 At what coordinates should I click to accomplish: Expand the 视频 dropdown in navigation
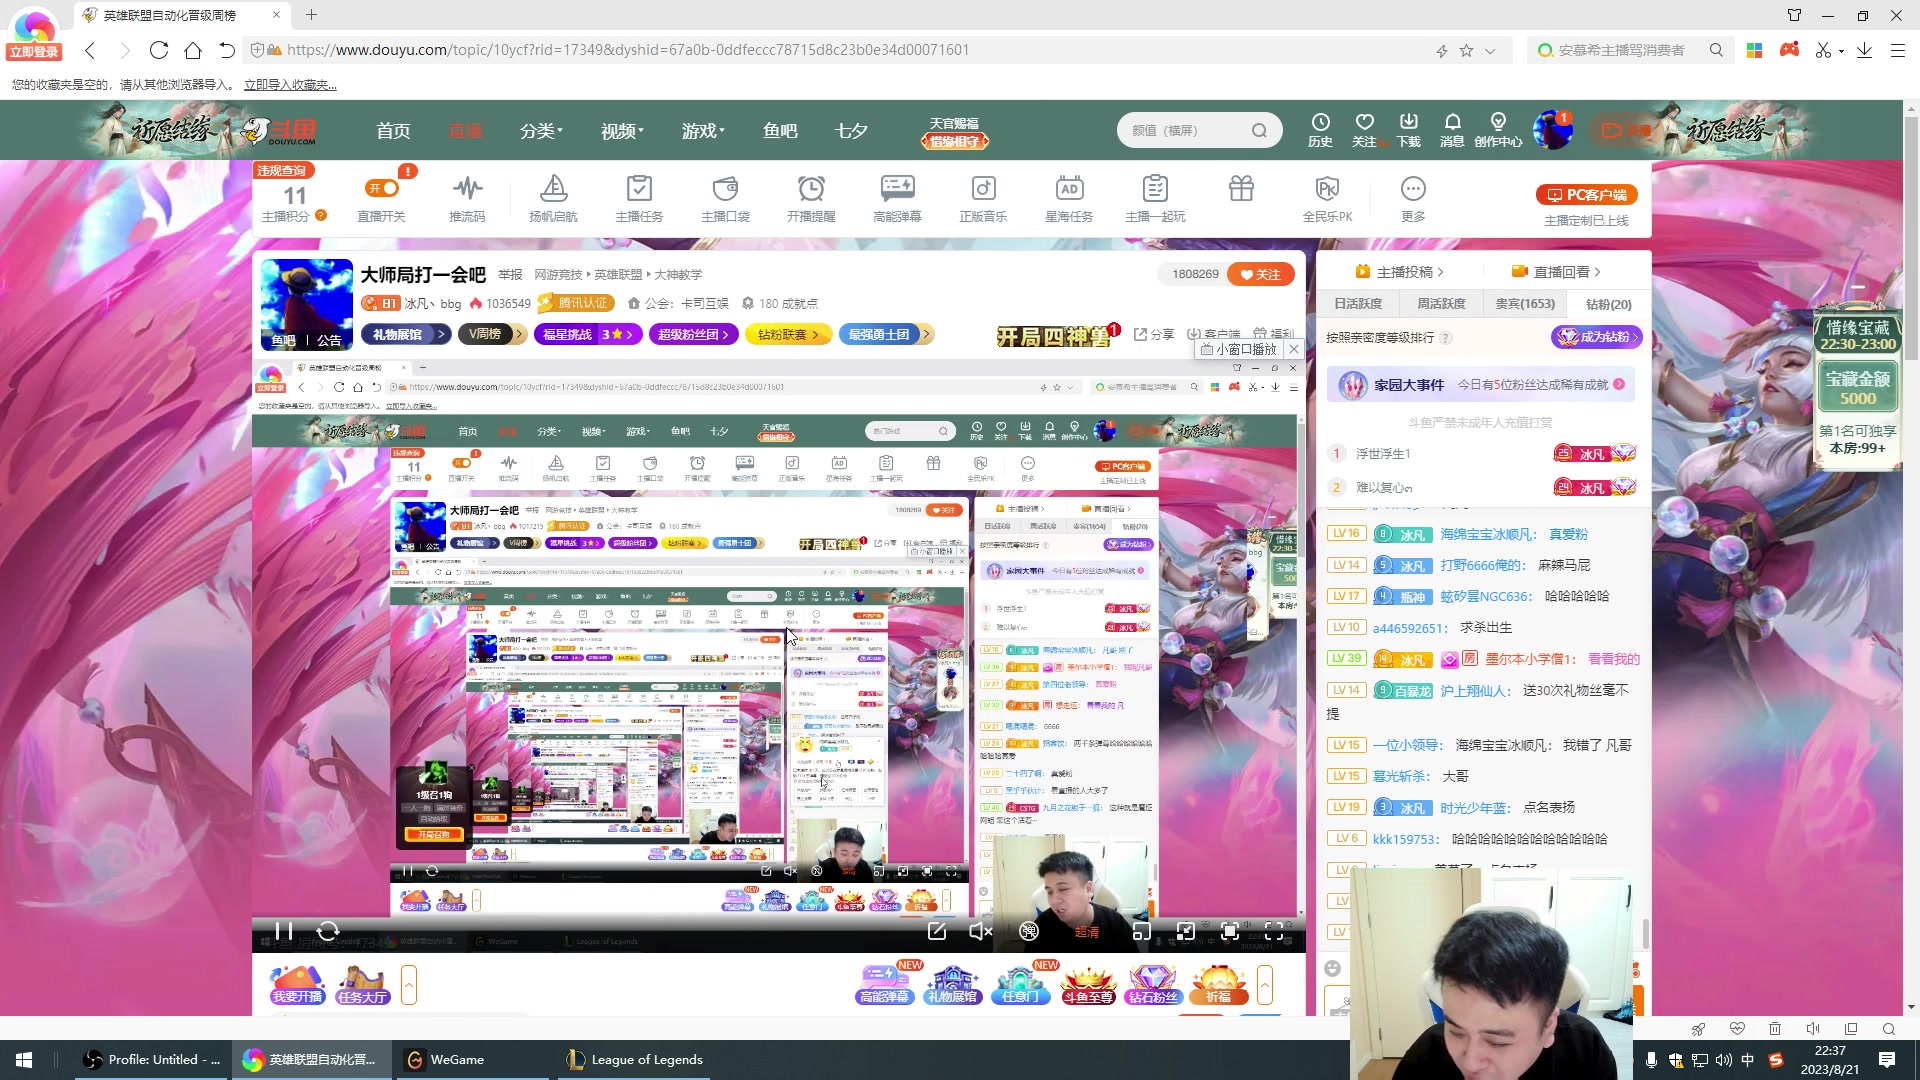[x=622, y=131]
